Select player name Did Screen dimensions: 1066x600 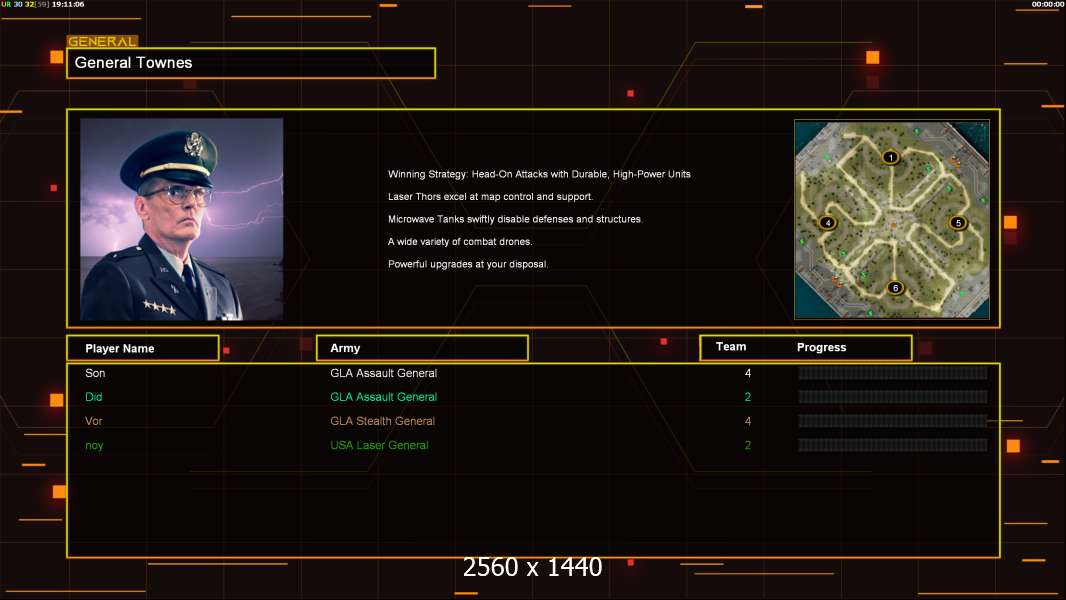coord(94,397)
